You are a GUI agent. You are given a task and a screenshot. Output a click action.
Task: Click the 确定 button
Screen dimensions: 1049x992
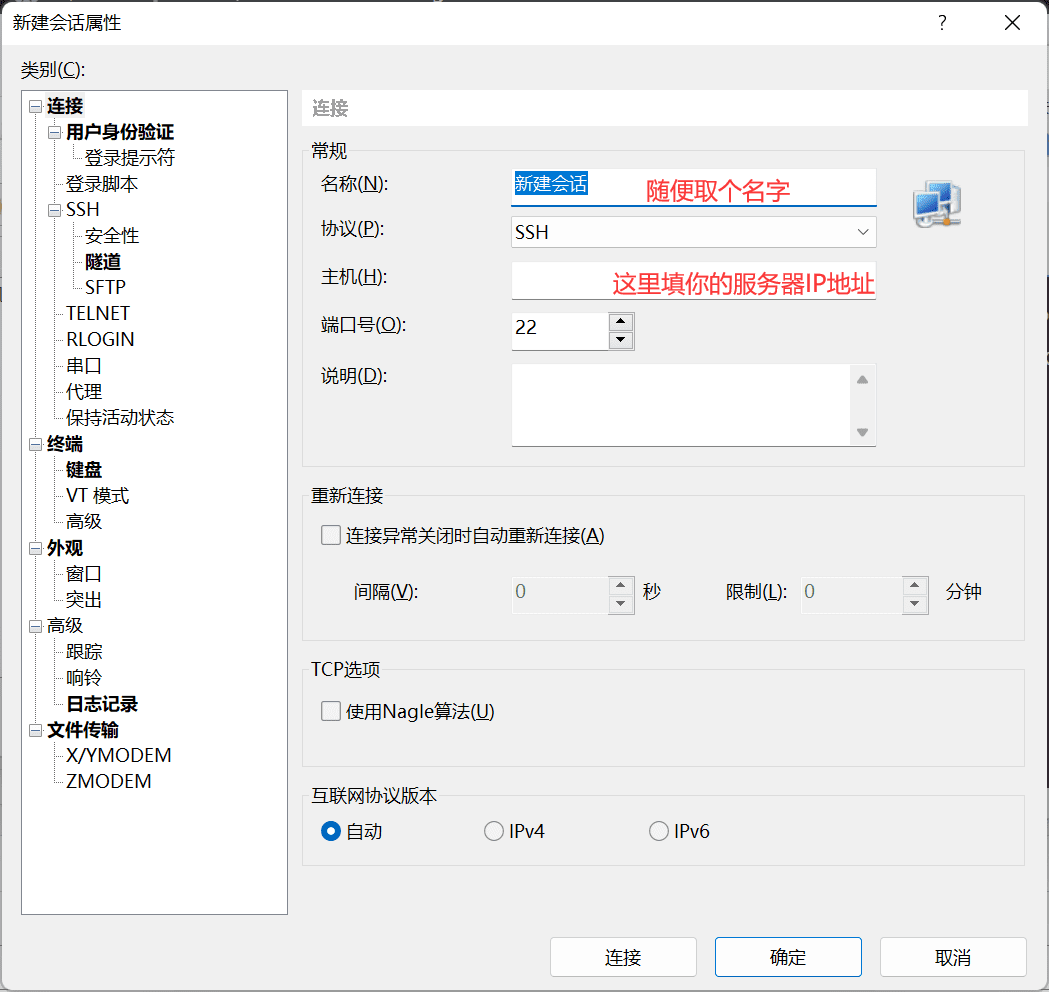(x=788, y=957)
